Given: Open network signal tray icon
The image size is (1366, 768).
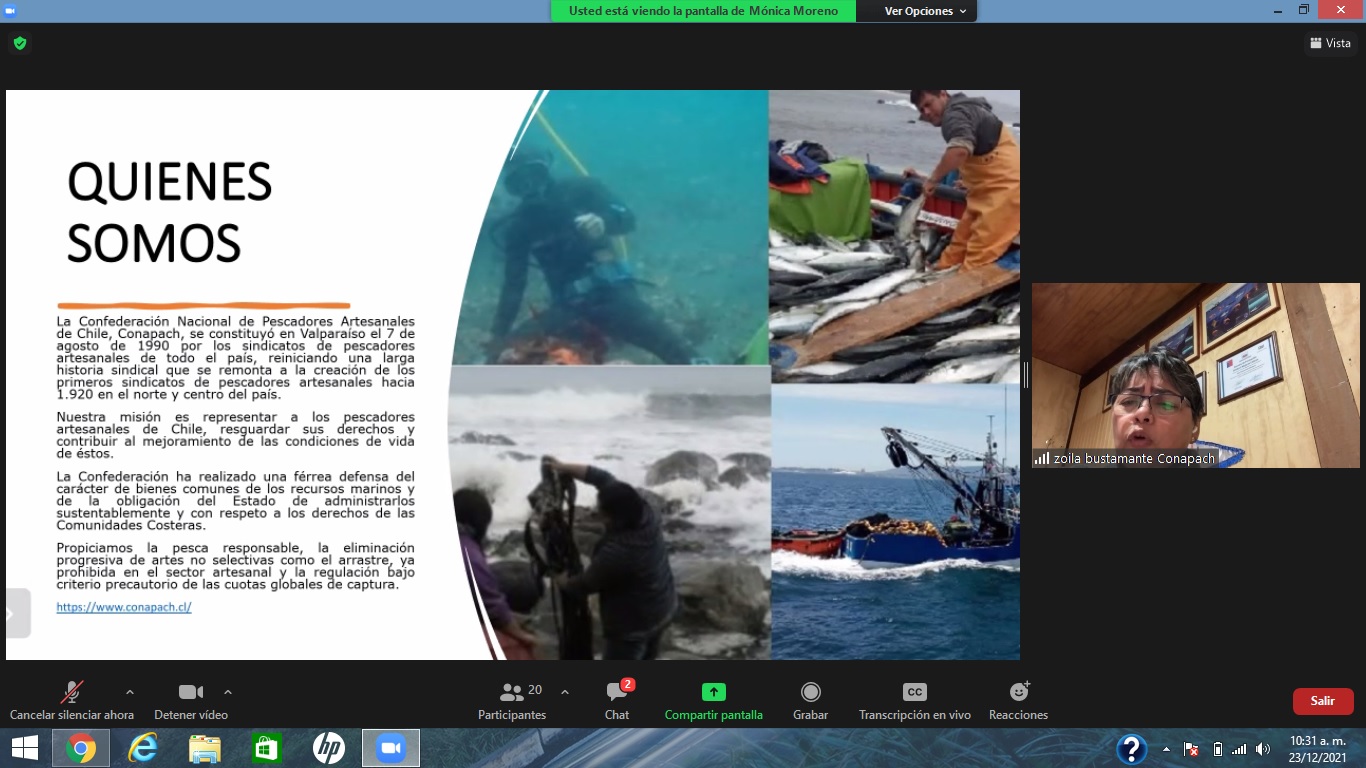Looking at the screenshot, I should coord(1240,749).
